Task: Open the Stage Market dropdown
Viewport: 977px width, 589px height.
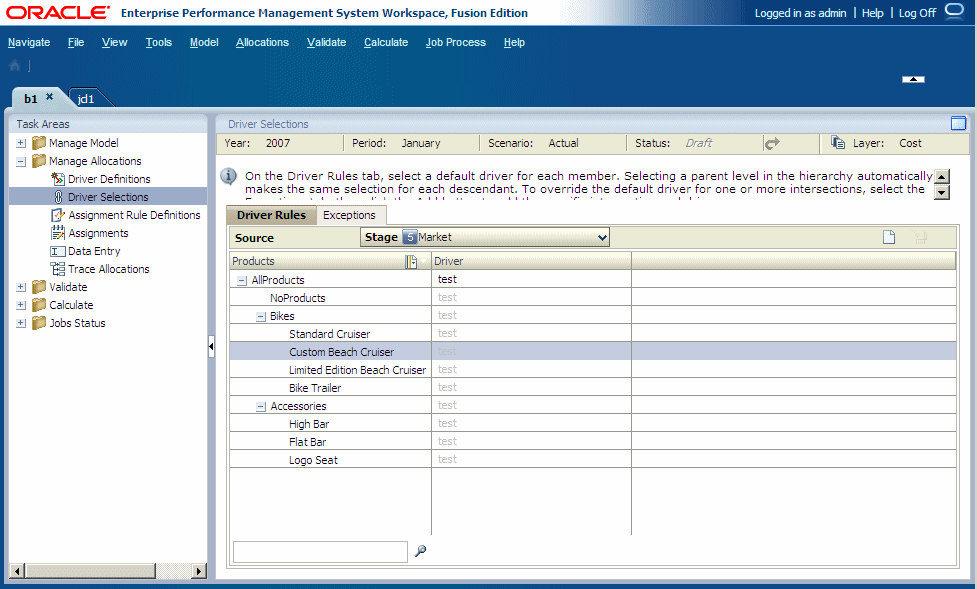Action: (604, 237)
